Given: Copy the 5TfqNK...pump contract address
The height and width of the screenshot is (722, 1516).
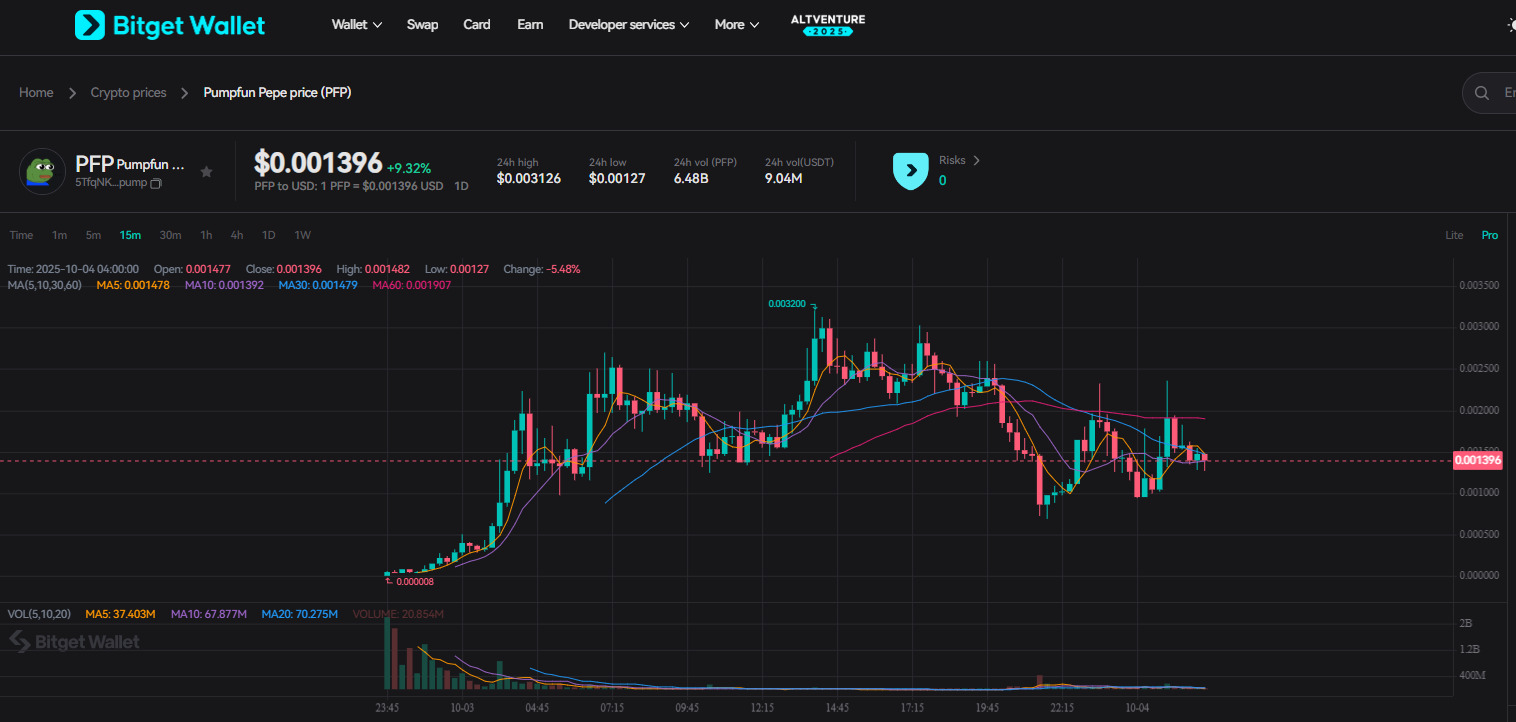Looking at the screenshot, I should point(156,184).
